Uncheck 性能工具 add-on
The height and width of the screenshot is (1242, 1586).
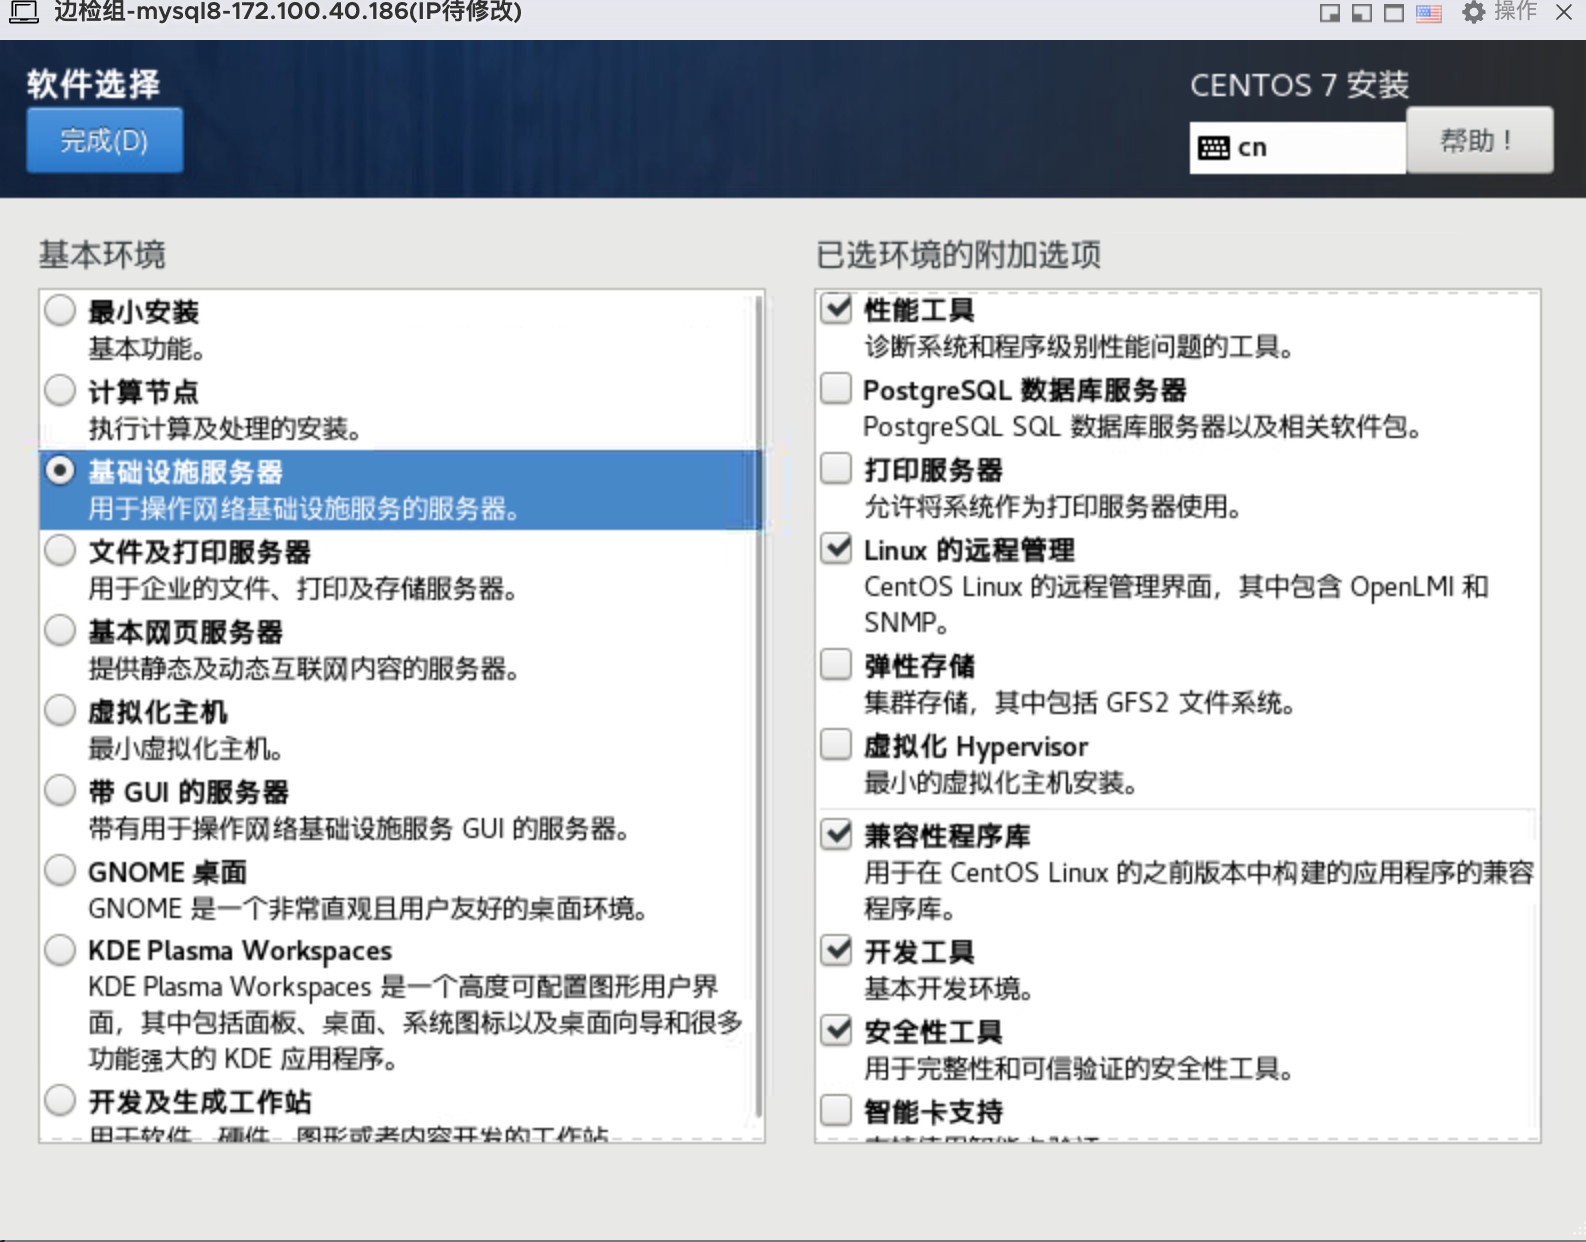[836, 308]
